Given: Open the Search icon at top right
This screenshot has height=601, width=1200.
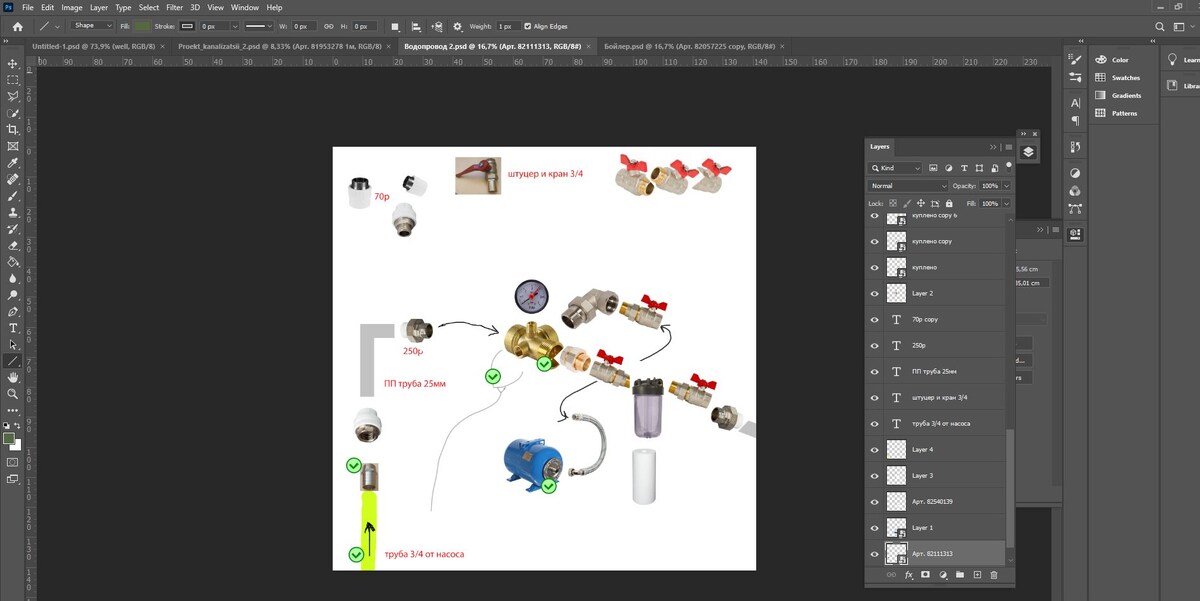Looking at the screenshot, I should point(1158,26).
